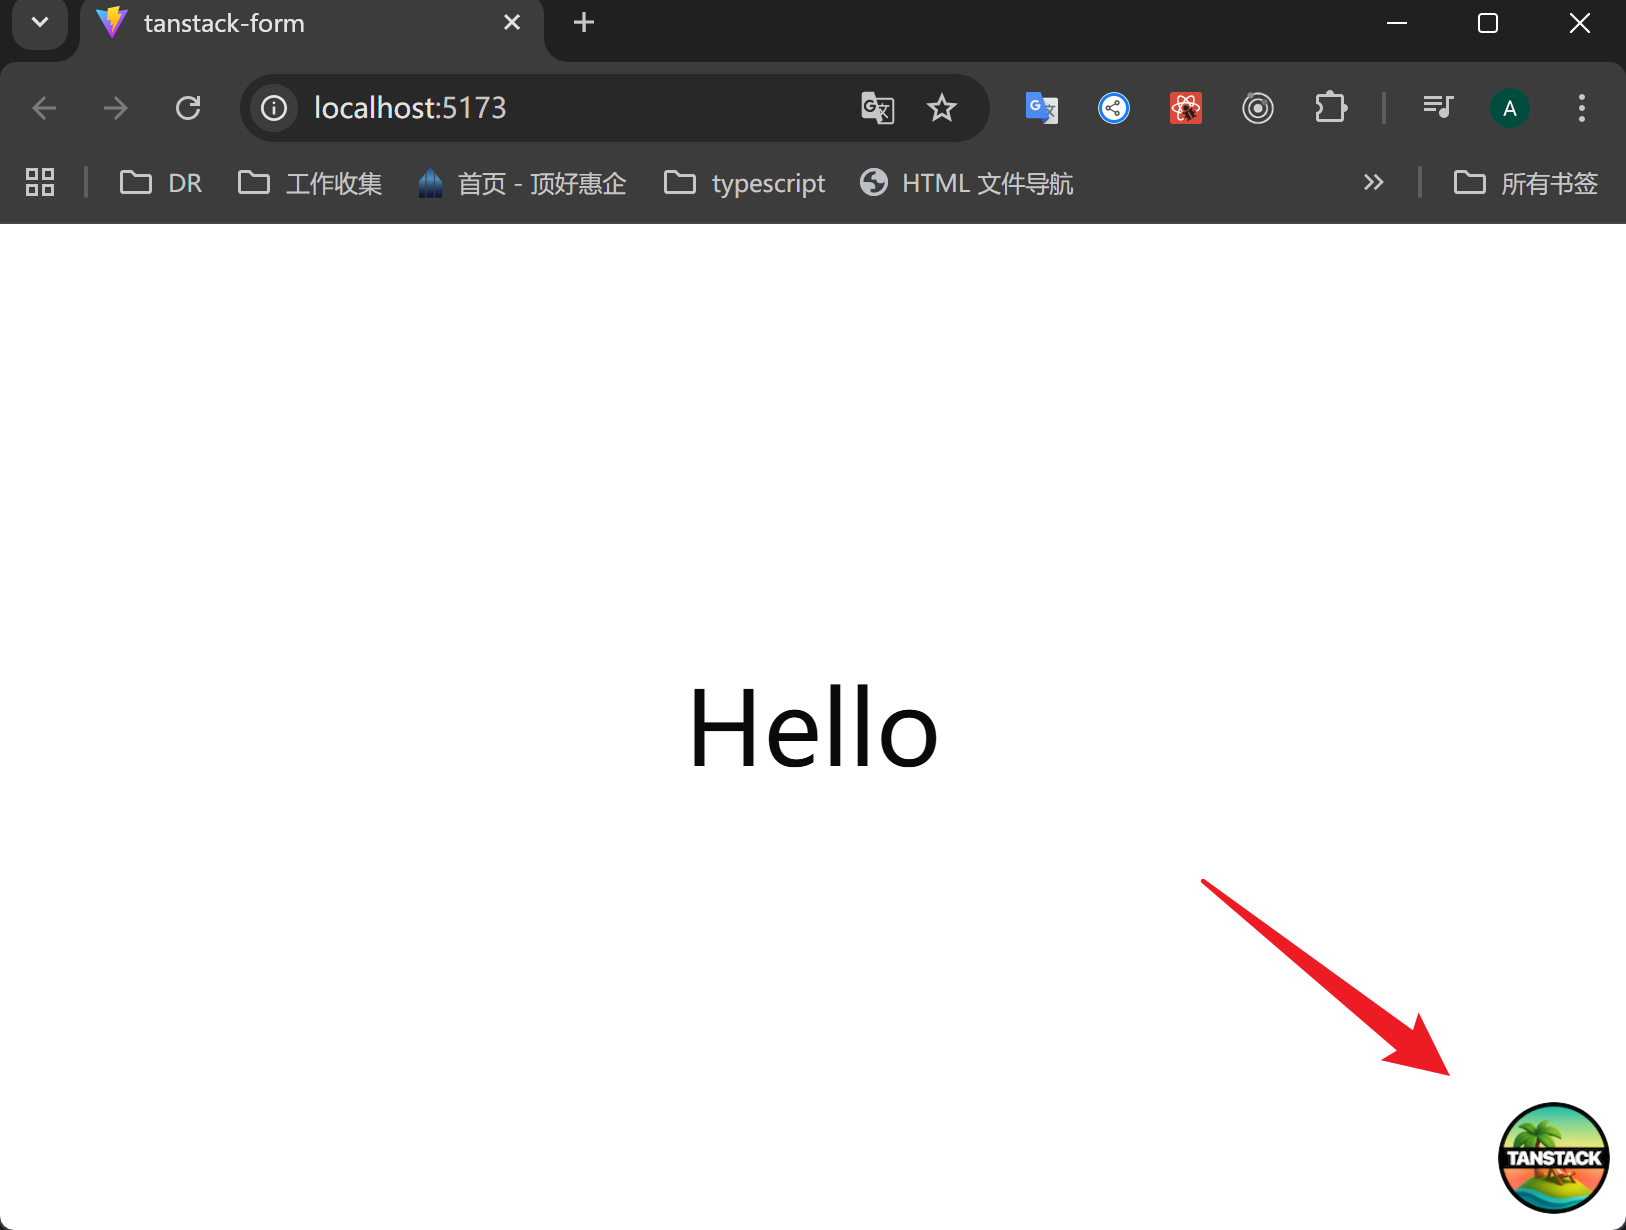Click the blue share extension icon
The height and width of the screenshot is (1230, 1626).
click(x=1113, y=108)
